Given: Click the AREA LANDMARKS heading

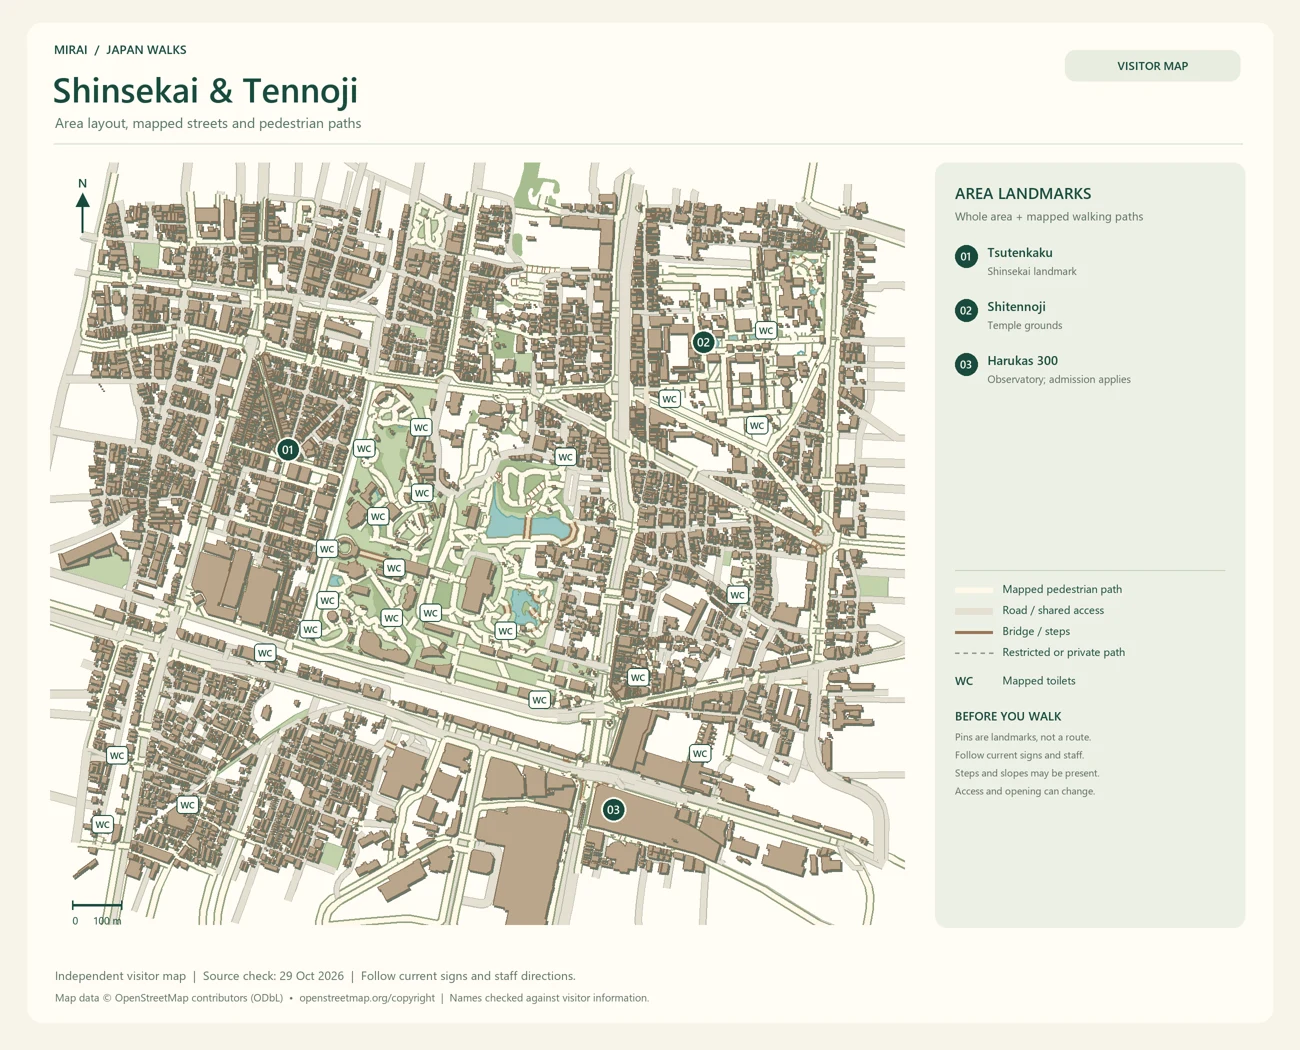Looking at the screenshot, I should click(x=1023, y=194).
